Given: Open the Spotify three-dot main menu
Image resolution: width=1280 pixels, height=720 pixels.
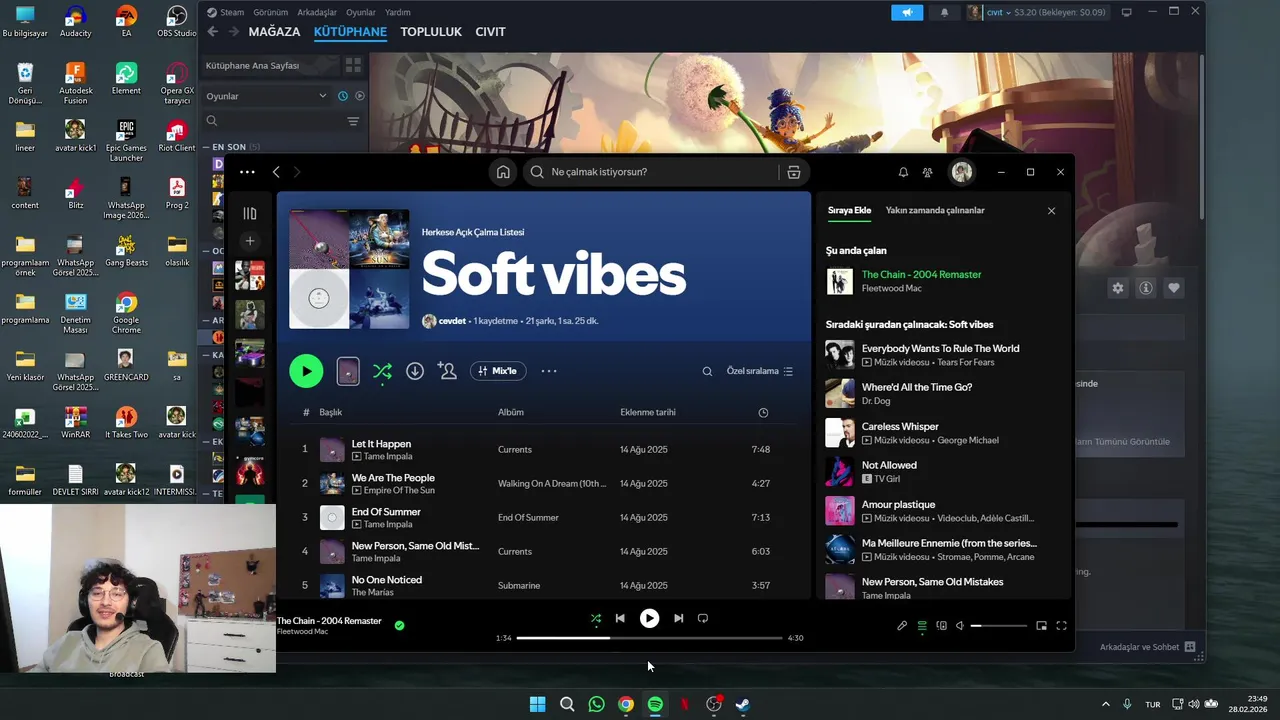Looking at the screenshot, I should tap(247, 172).
